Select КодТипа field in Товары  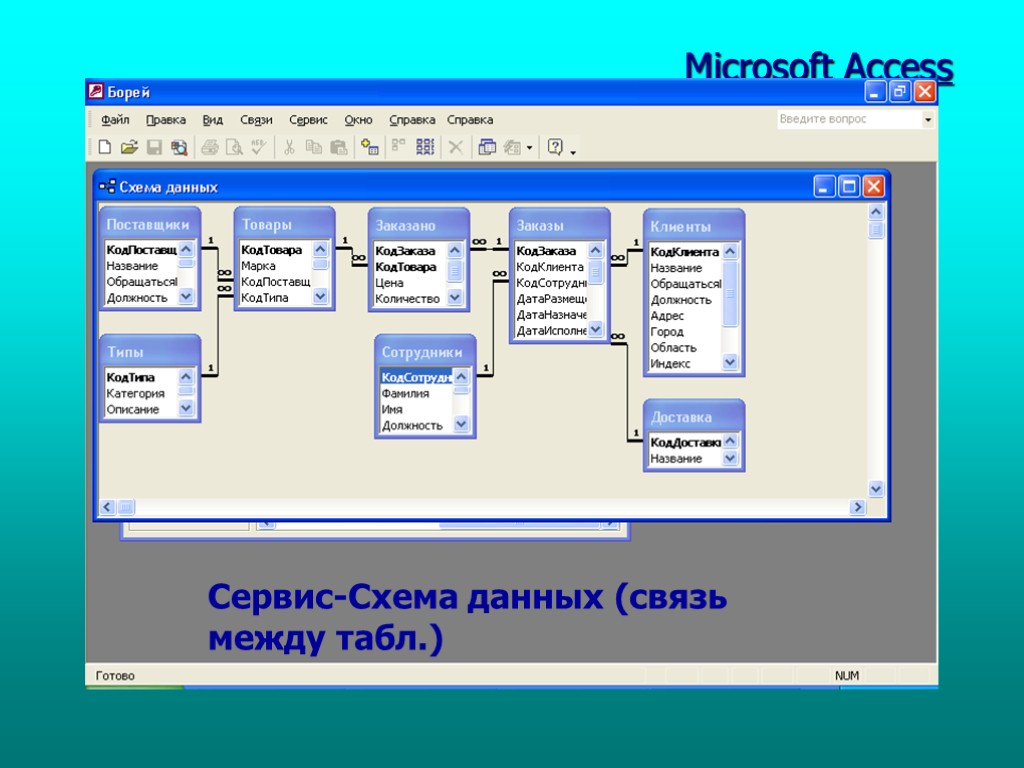pos(264,298)
